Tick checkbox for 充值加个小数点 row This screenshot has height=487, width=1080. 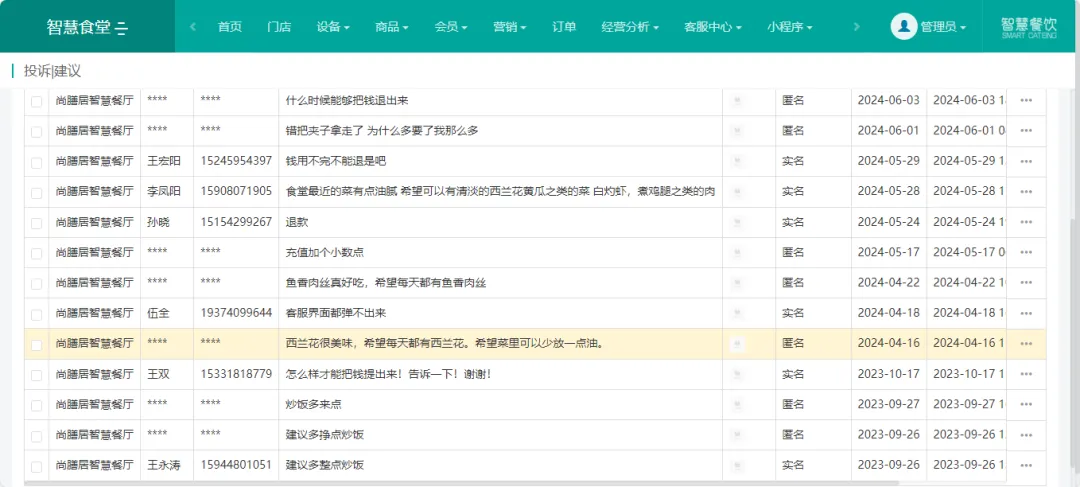37,253
